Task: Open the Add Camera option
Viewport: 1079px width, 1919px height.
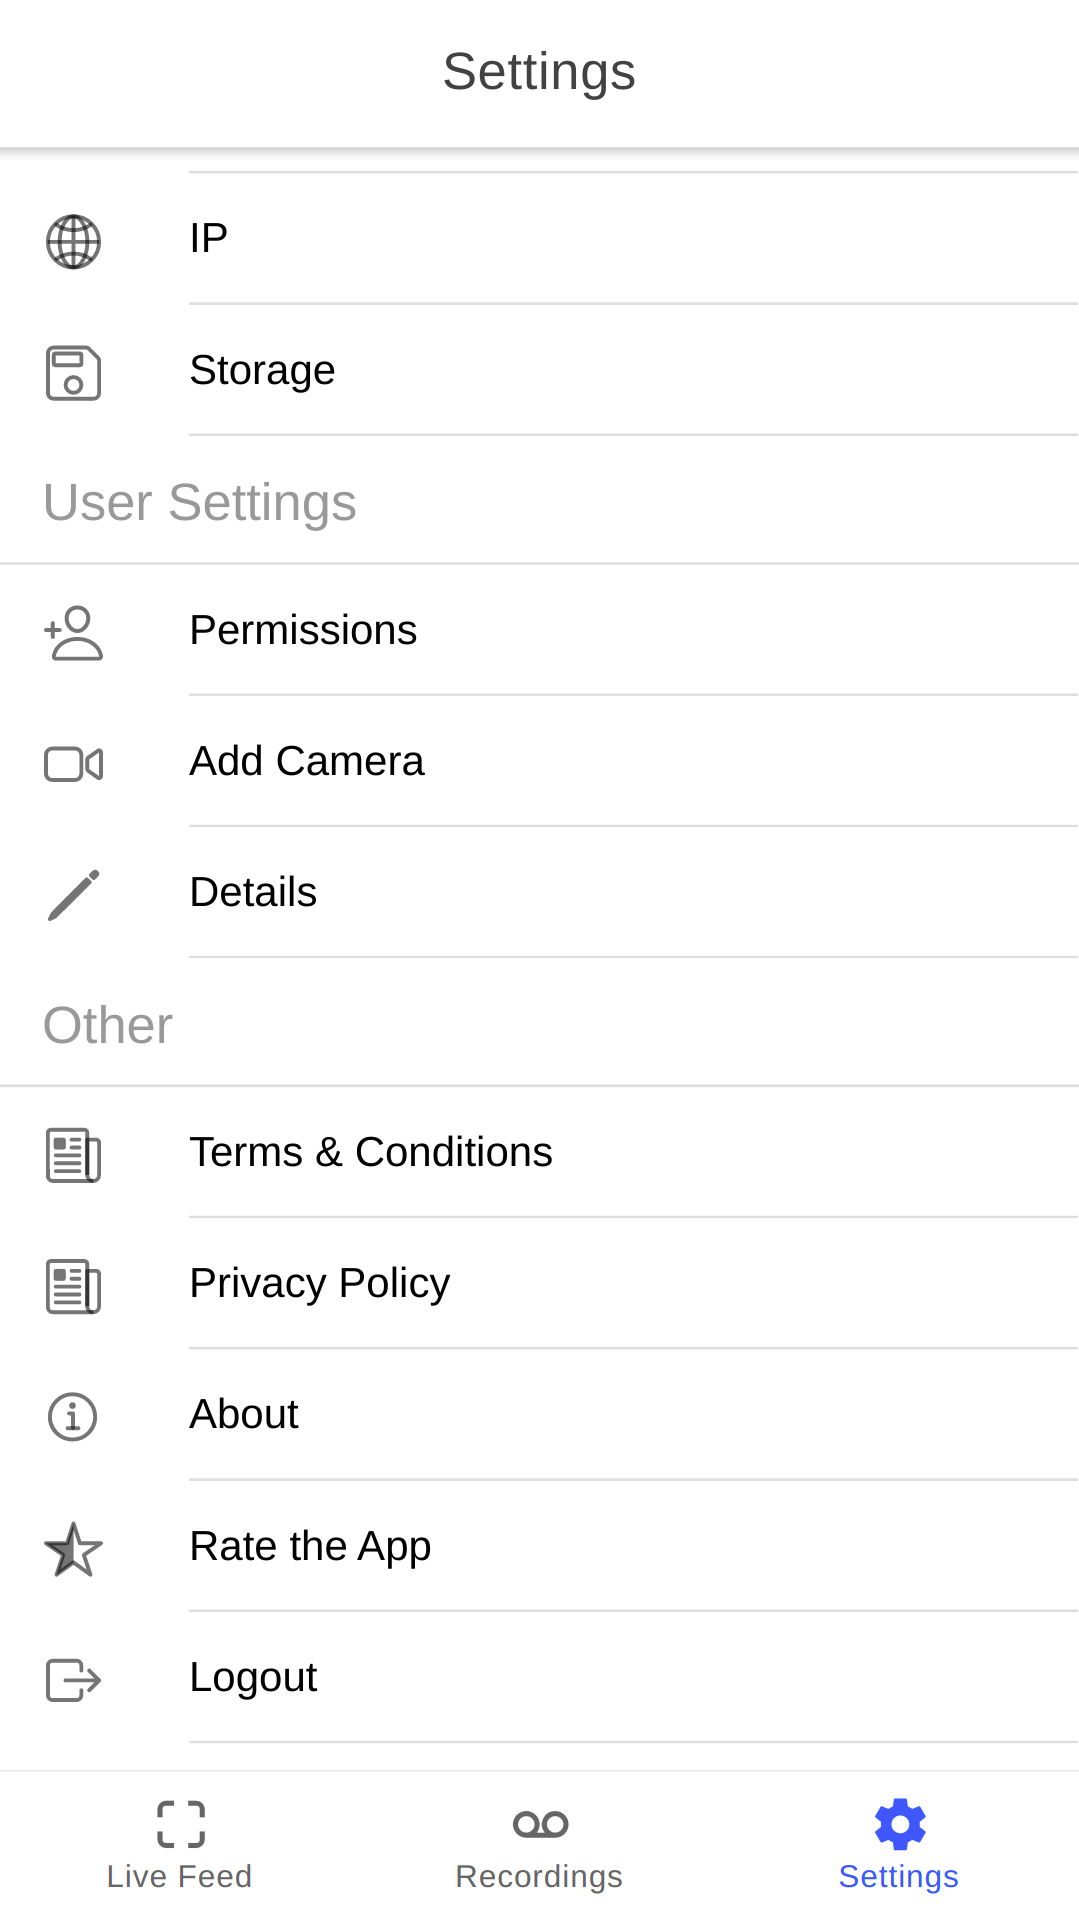Action: (x=307, y=761)
